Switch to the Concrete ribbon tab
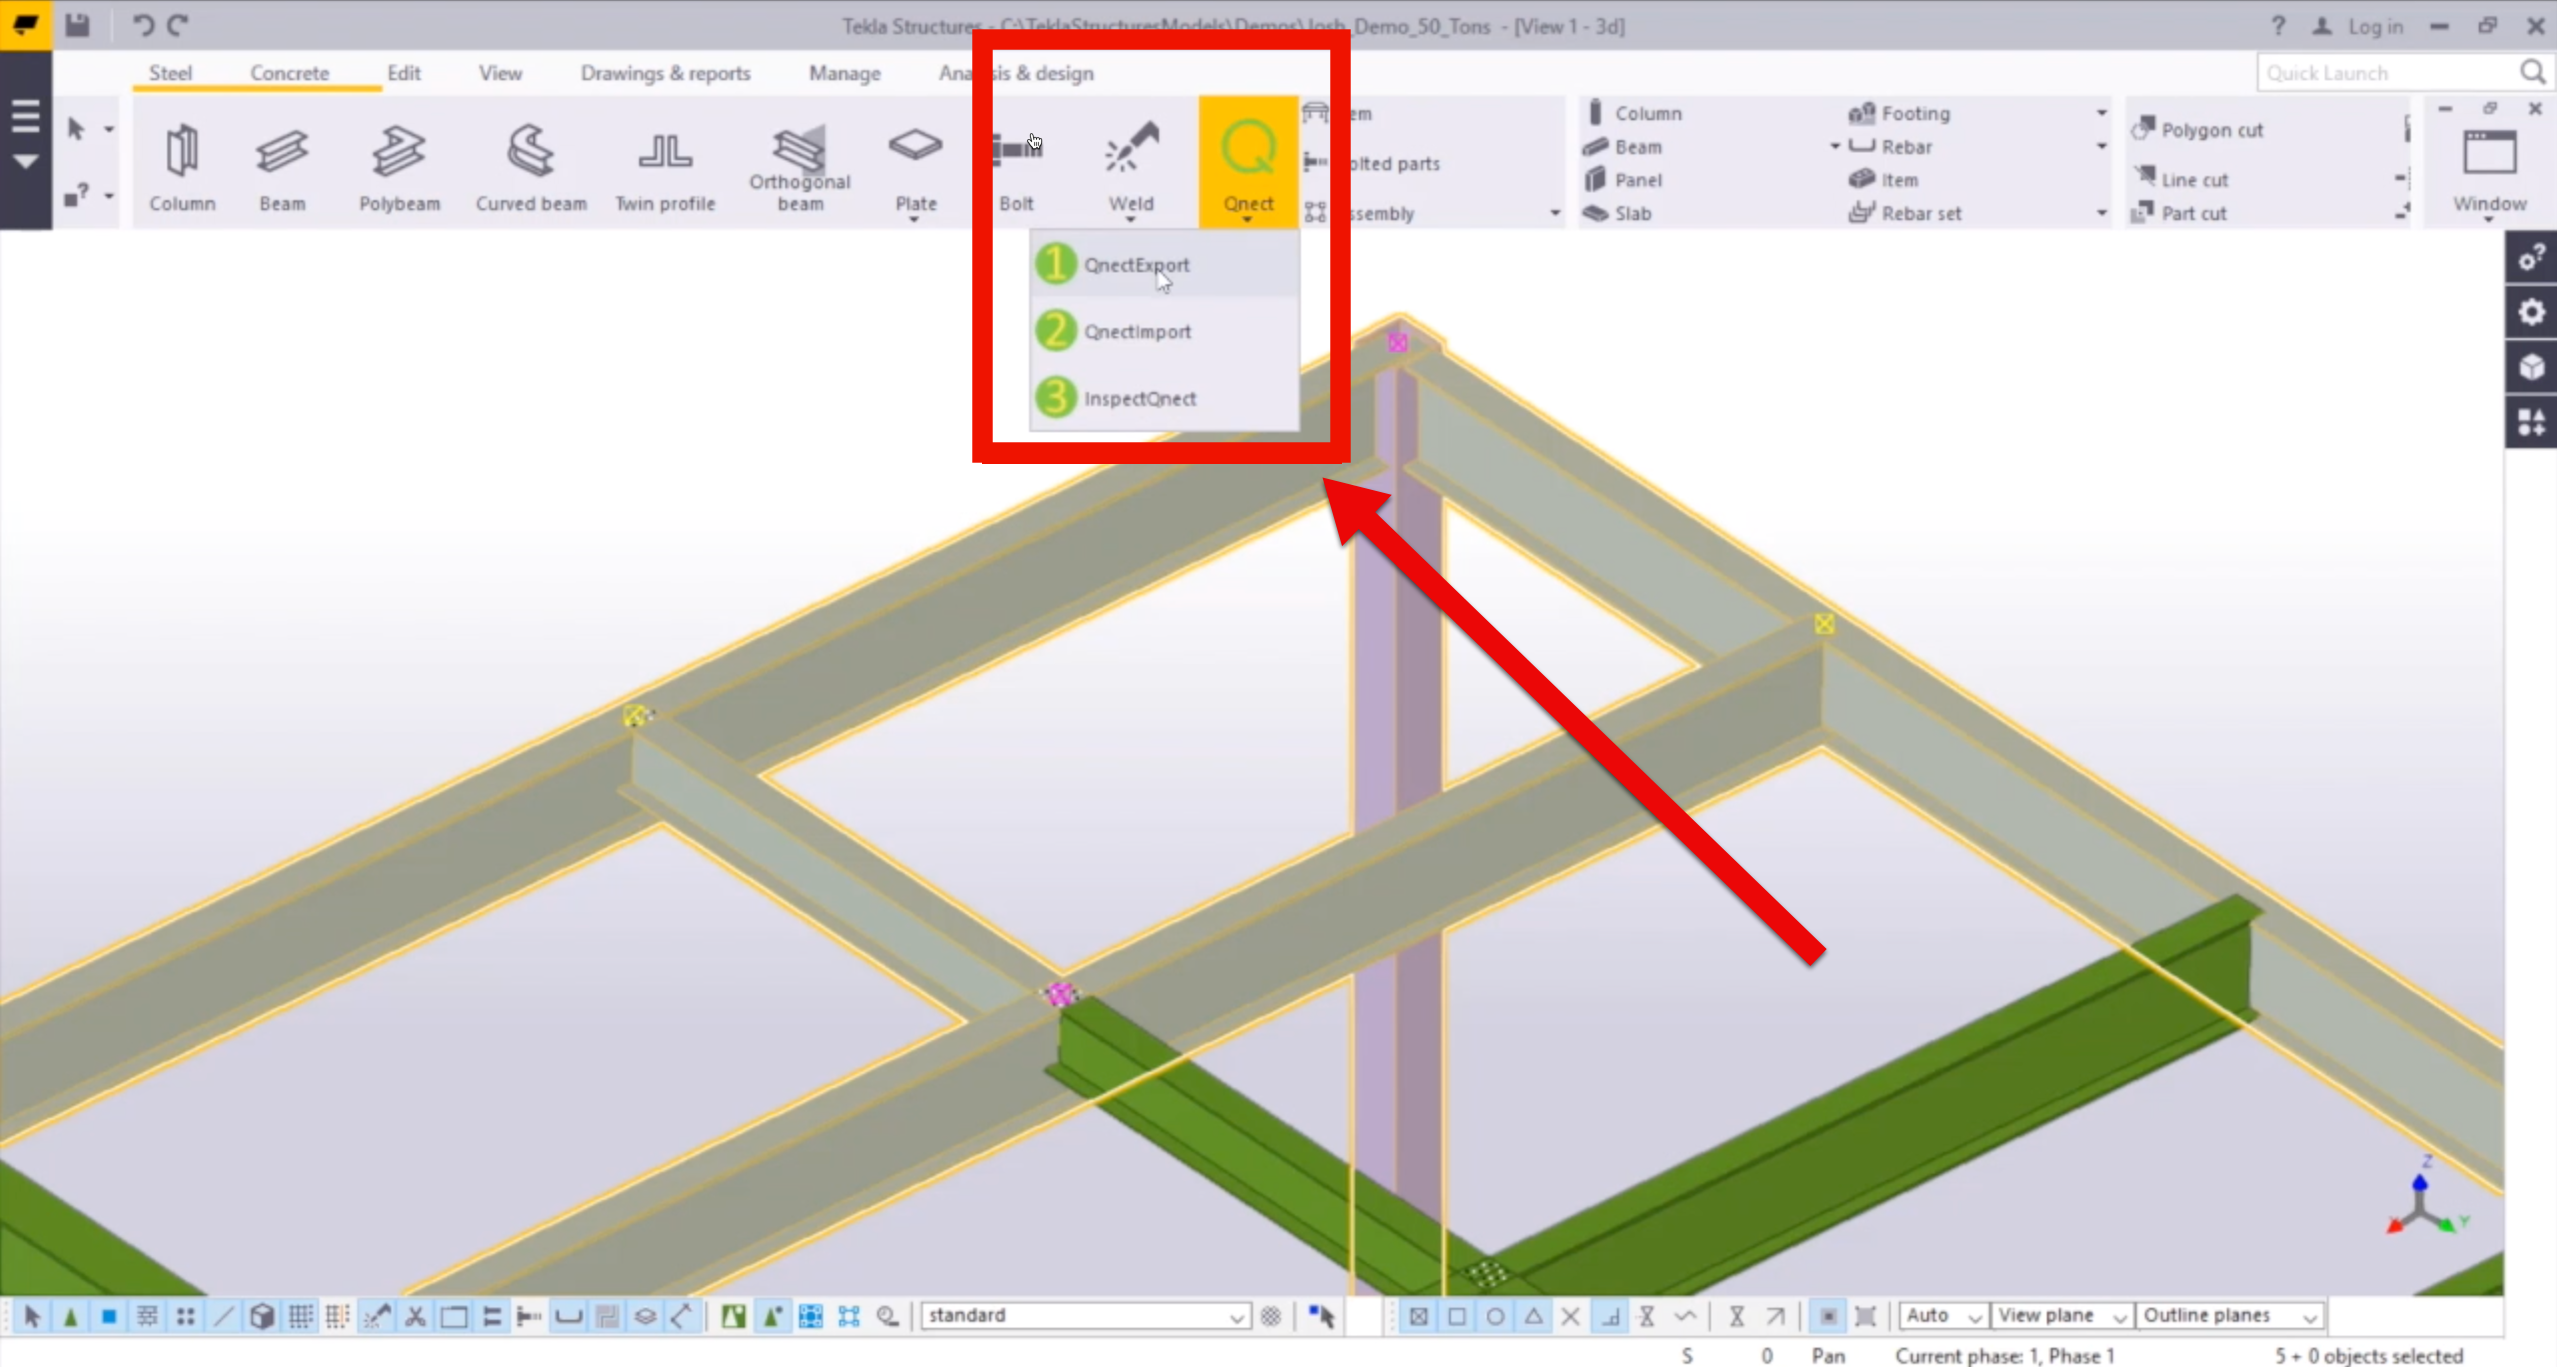The height and width of the screenshot is (1367, 2557). [289, 73]
